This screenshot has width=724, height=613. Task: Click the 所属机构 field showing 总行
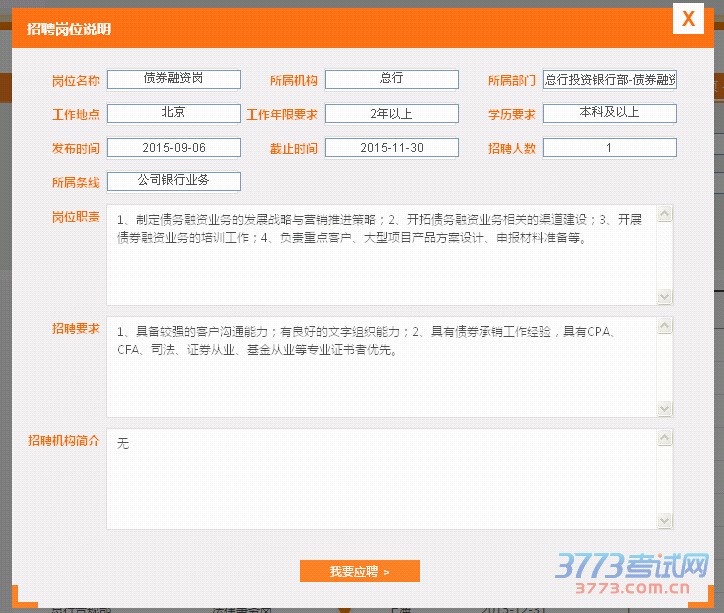(x=392, y=79)
